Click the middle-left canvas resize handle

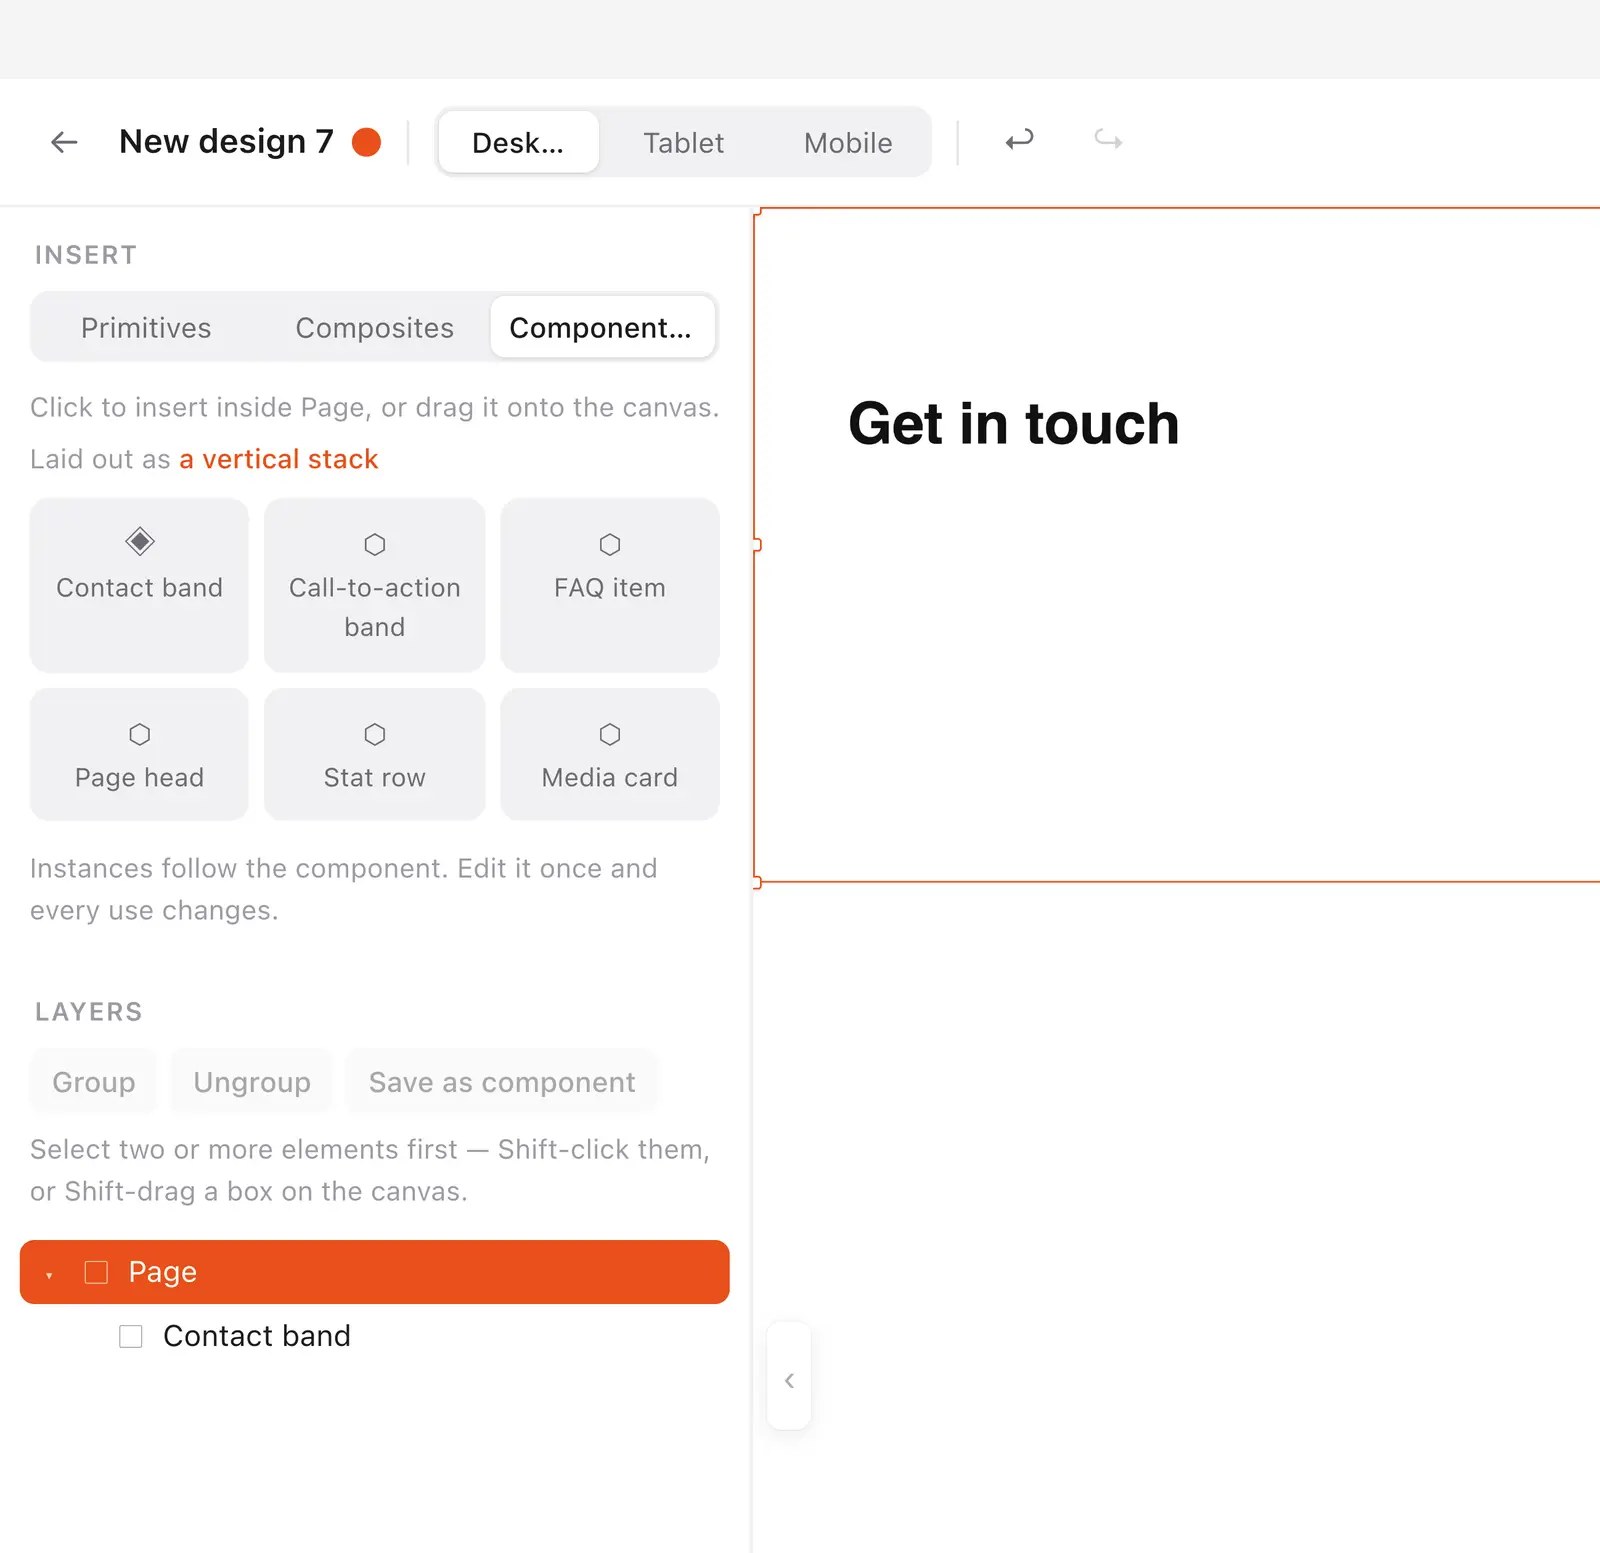pos(757,545)
